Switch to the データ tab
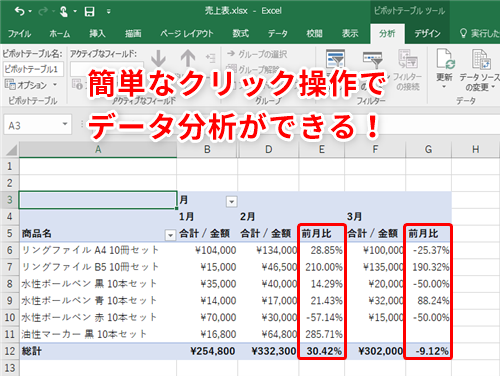Screen dimensions: 500x376 click(278, 34)
